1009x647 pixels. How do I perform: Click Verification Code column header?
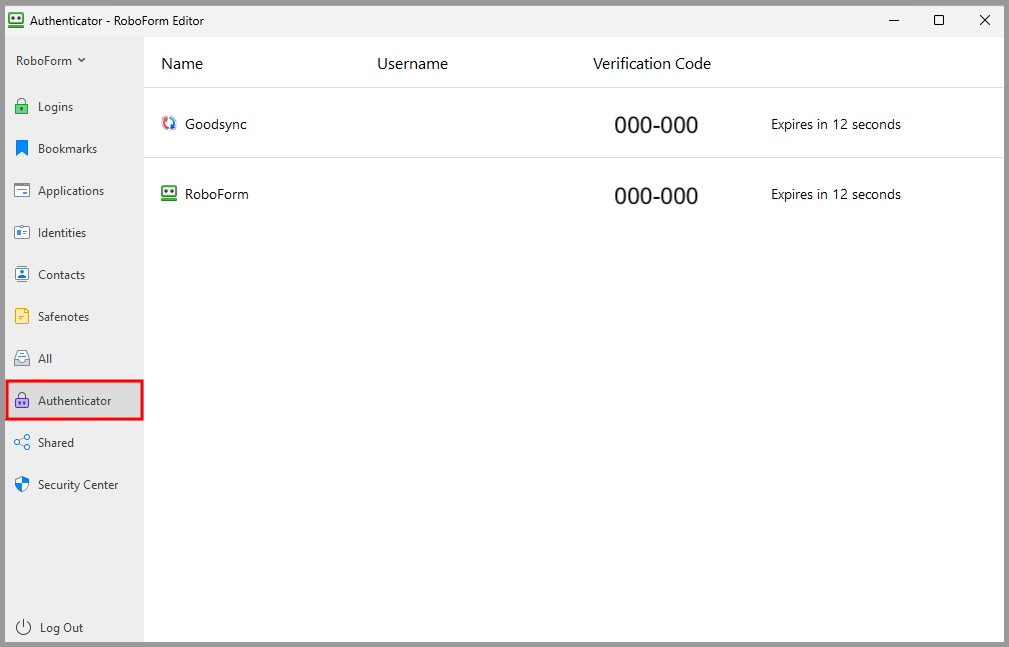pyautogui.click(x=652, y=64)
